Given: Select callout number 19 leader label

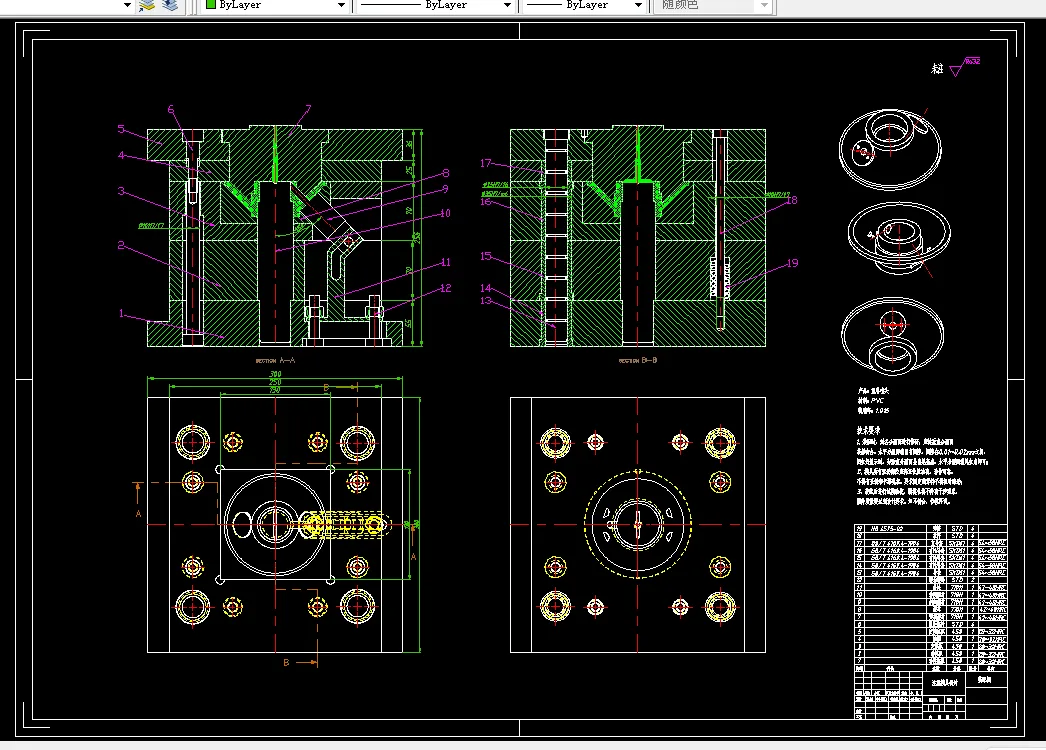Looking at the screenshot, I should click(x=792, y=263).
